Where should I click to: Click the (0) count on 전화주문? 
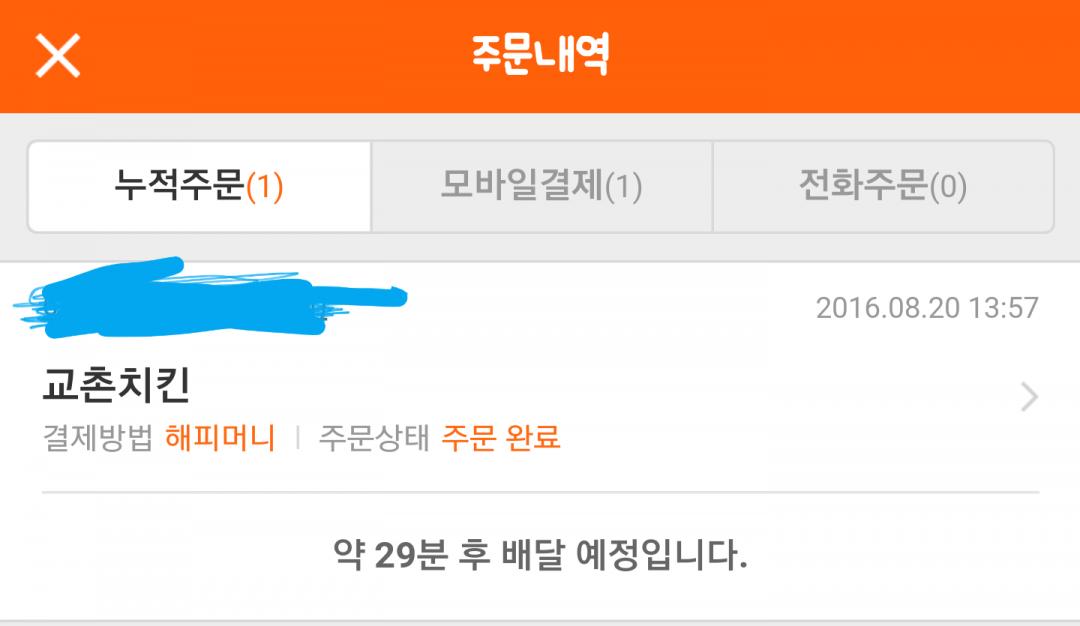(x=948, y=187)
